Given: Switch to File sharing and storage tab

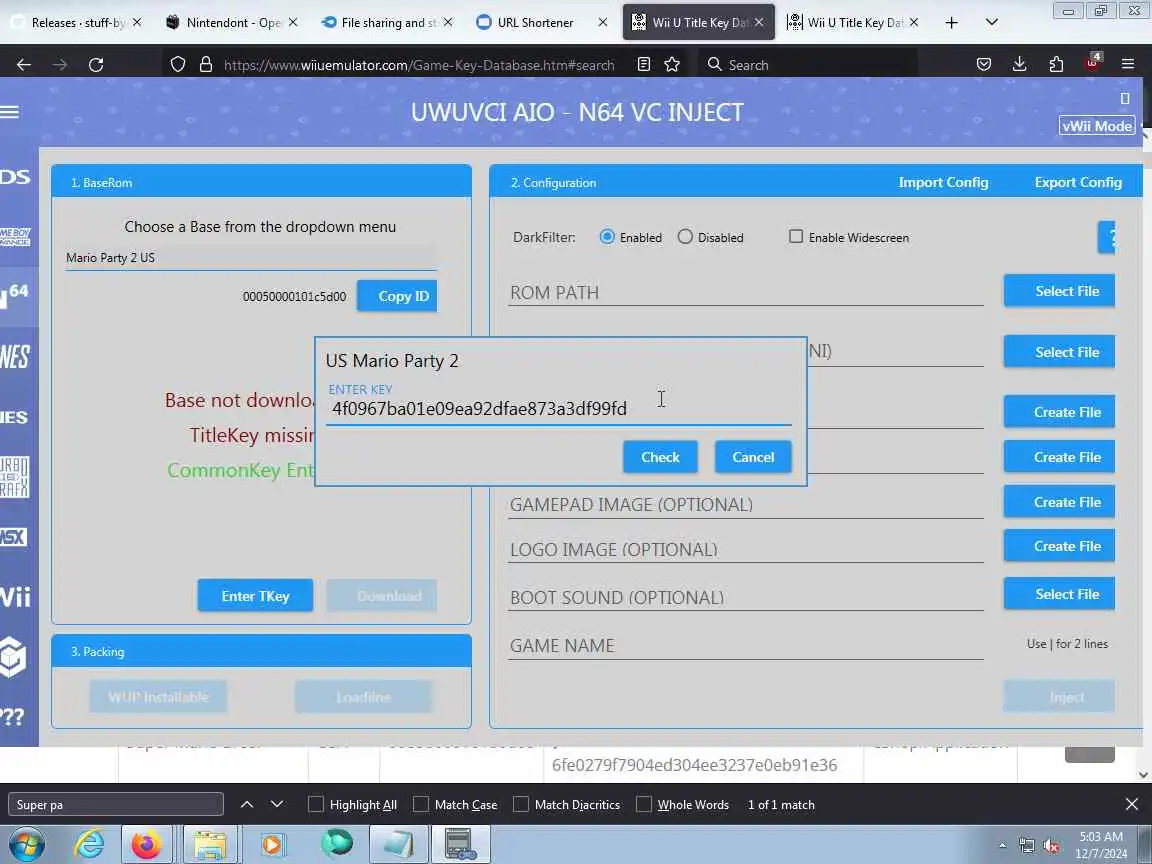Looking at the screenshot, I should click(x=386, y=23).
